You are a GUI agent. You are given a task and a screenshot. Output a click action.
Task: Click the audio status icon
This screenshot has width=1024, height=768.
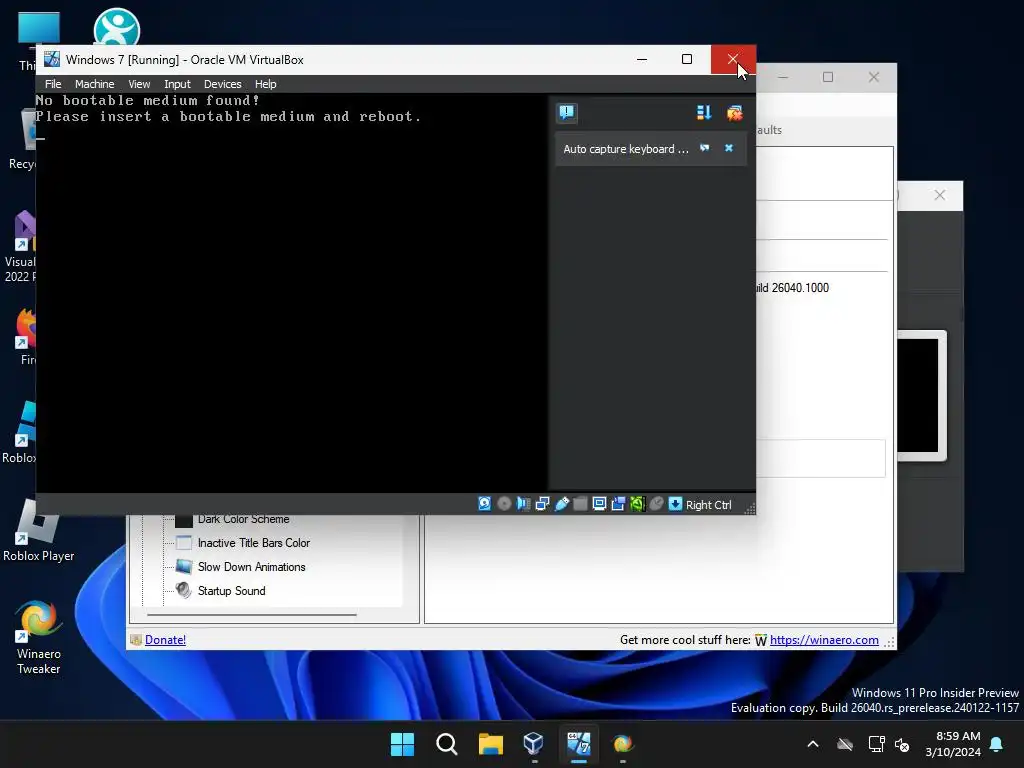point(523,504)
